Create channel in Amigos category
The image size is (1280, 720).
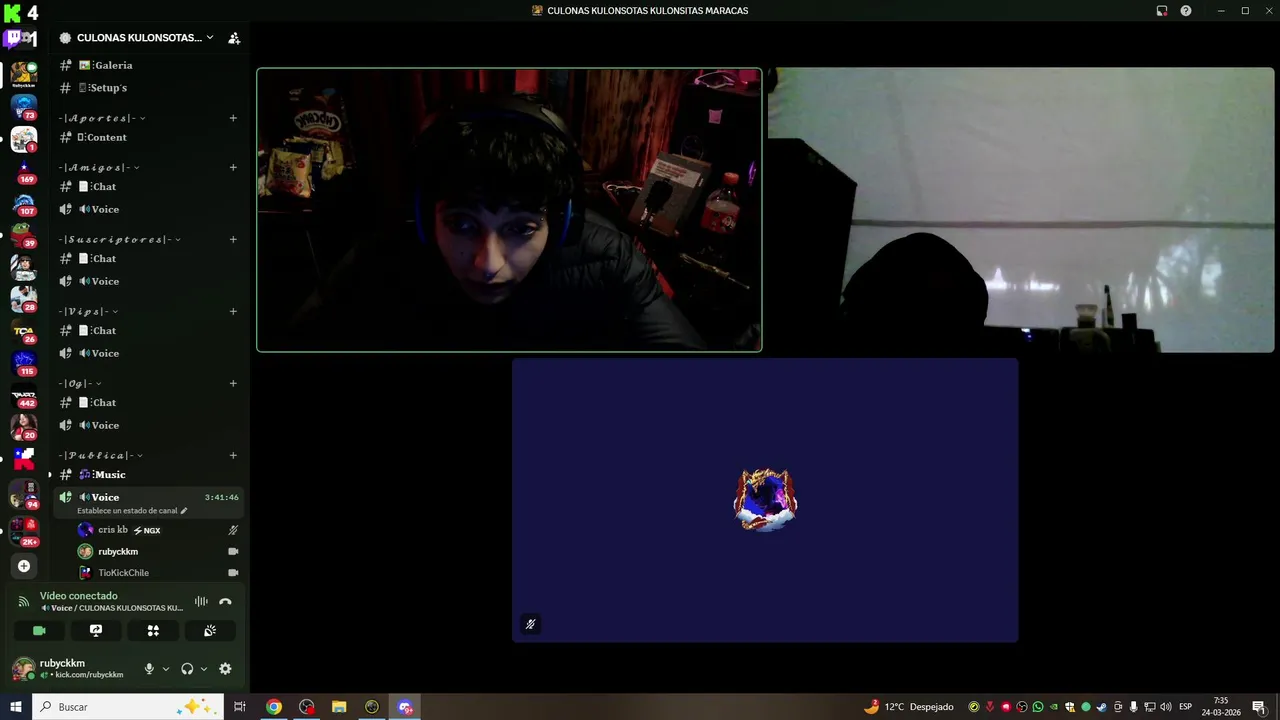tap(233, 167)
